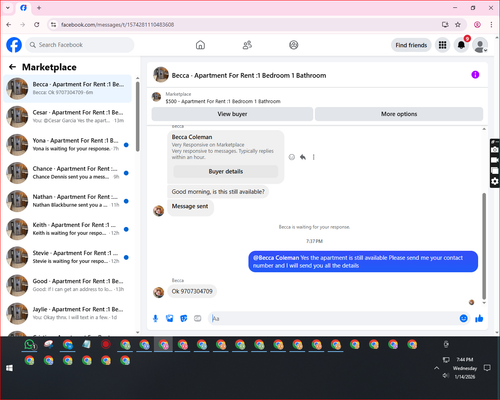Open the Keith conversation

coord(68,229)
